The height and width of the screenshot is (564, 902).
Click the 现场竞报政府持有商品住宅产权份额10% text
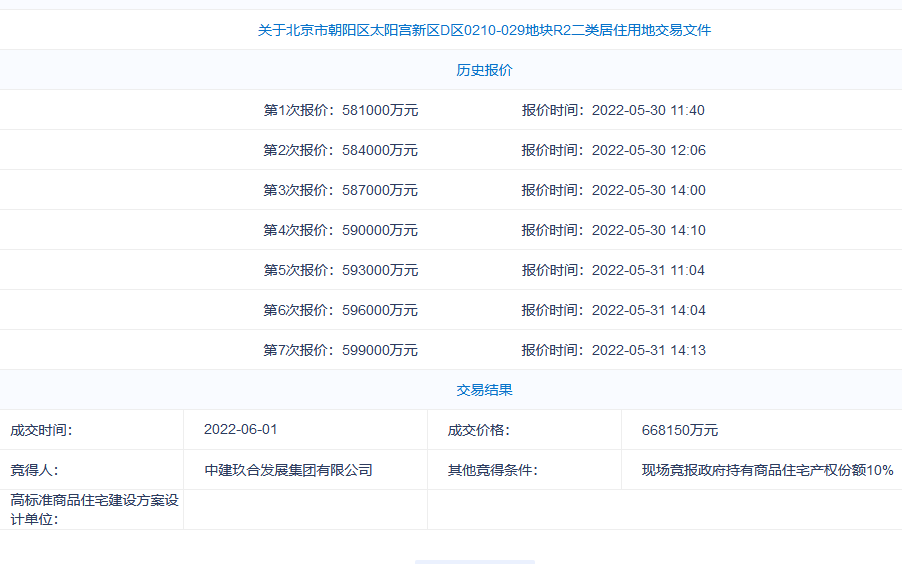click(x=767, y=470)
